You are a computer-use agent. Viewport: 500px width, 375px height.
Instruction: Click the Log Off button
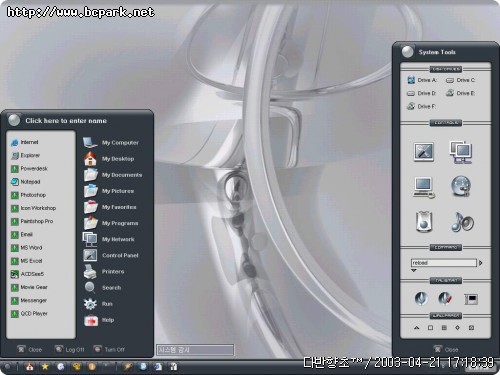[70, 349]
